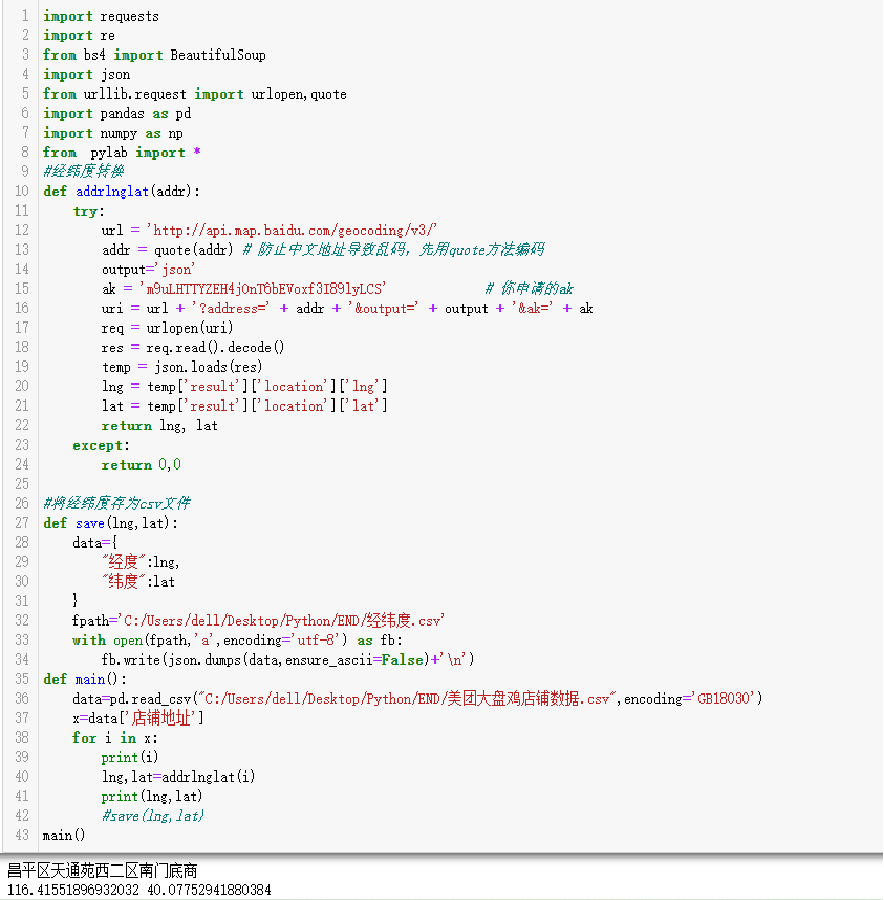The width and height of the screenshot is (884, 900).
Task: Click function name 'save' on line 27
Action: click(x=90, y=523)
